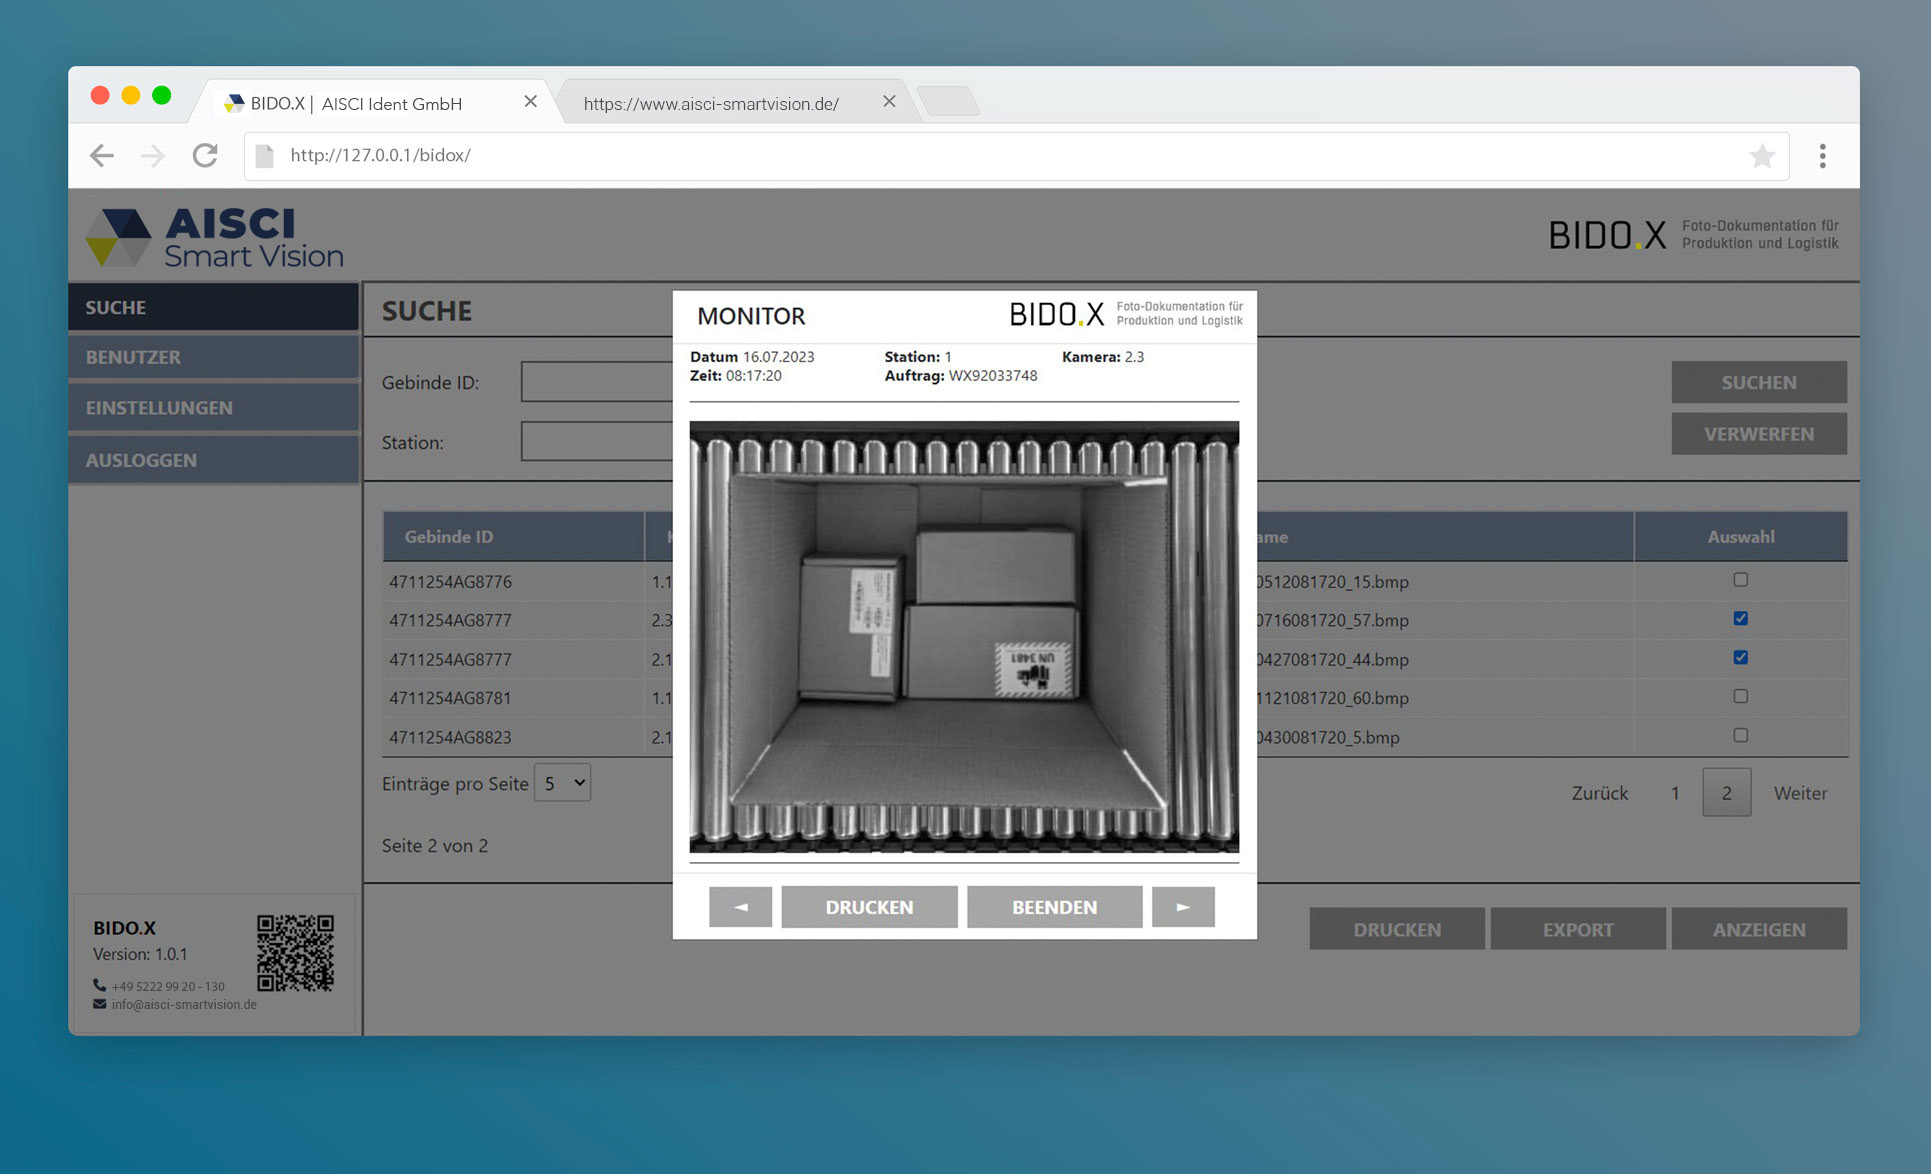
Task: Bookmark the page with the star icon
Action: click(x=1762, y=155)
